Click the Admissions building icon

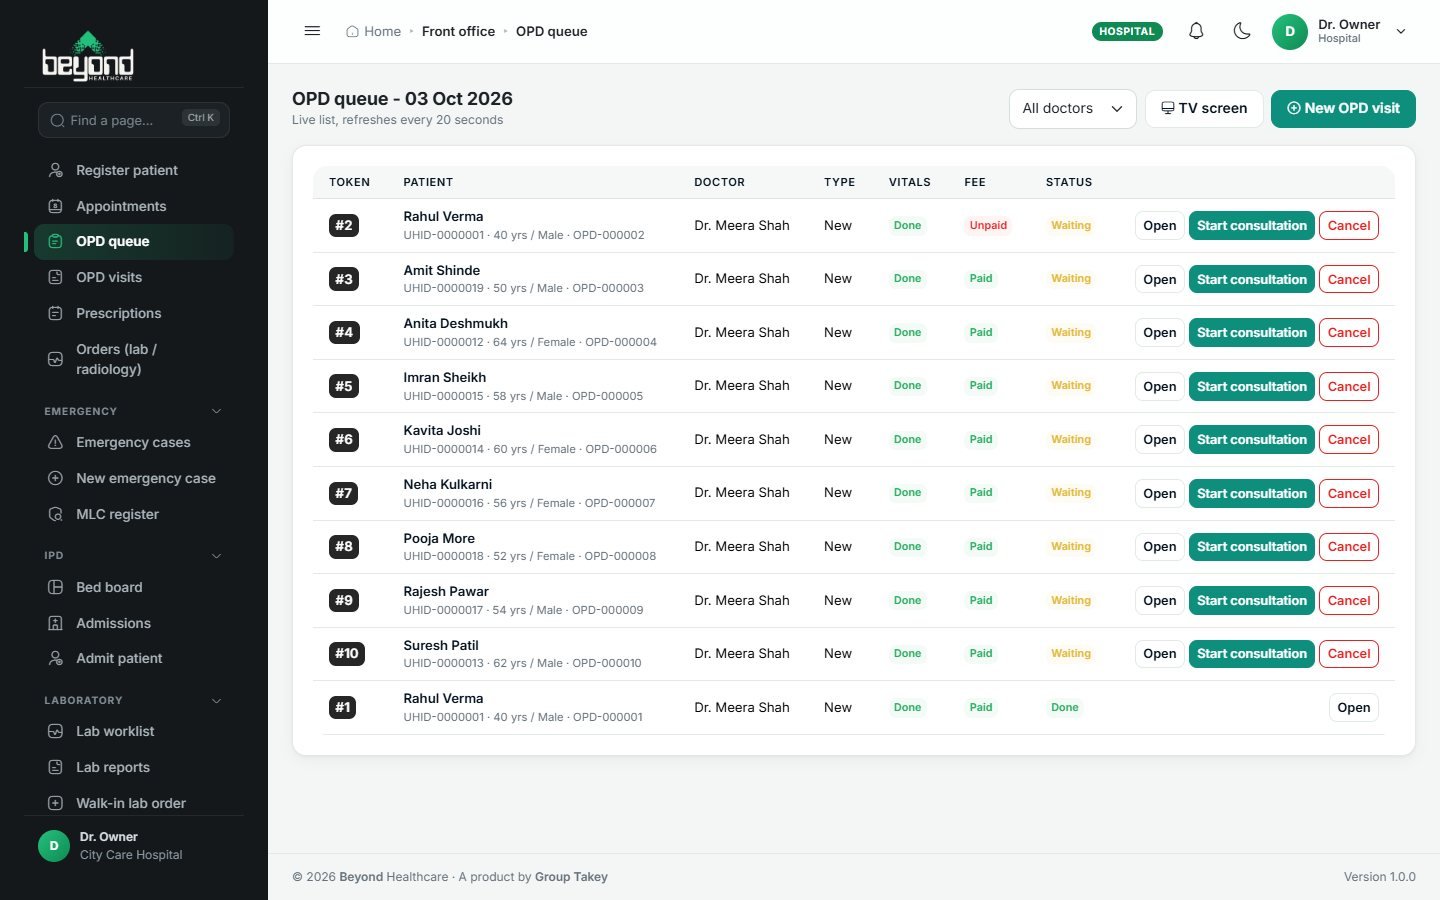point(56,623)
